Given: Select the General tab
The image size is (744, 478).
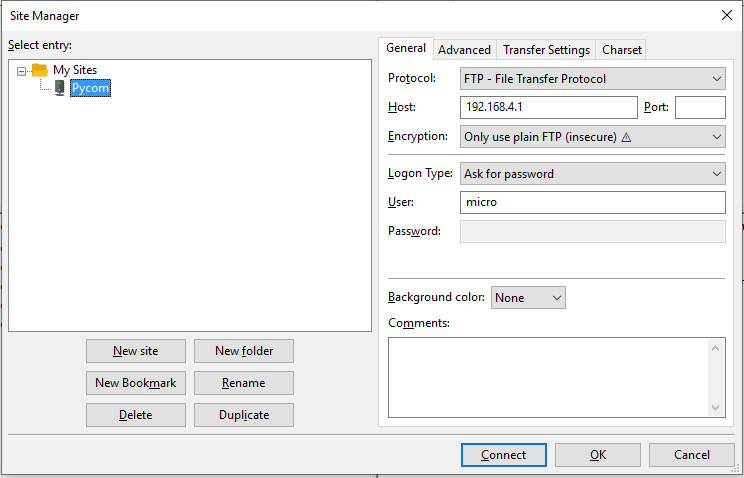Looking at the screenshot, I should 406,48.
